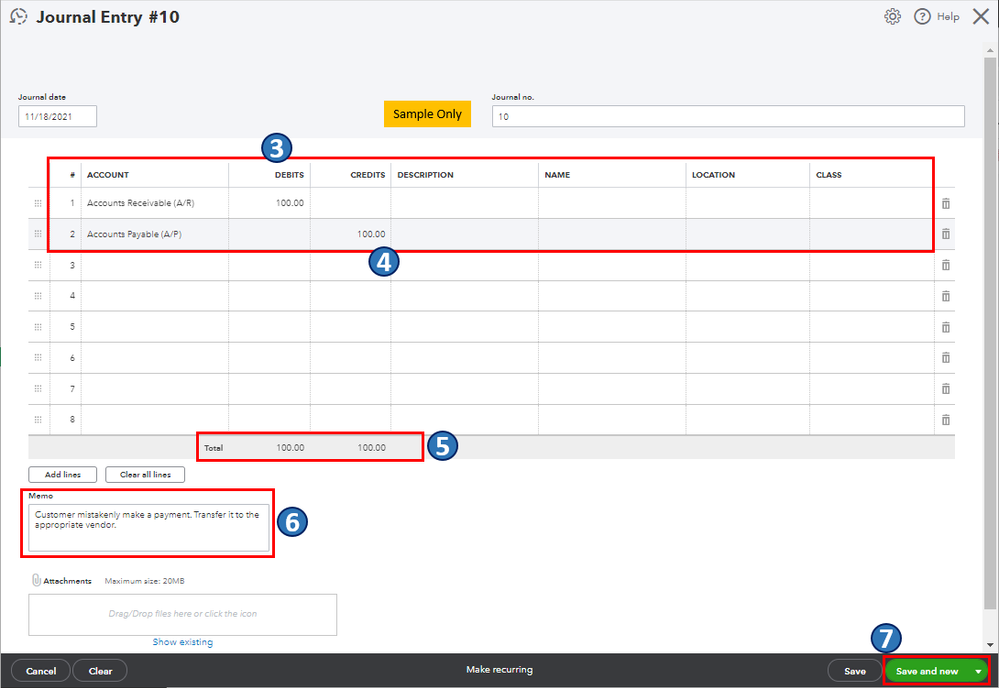Screen dimensions: 999x688
Task: Click the 100.00 credit cell on line 2
Action: click(350, 234)
